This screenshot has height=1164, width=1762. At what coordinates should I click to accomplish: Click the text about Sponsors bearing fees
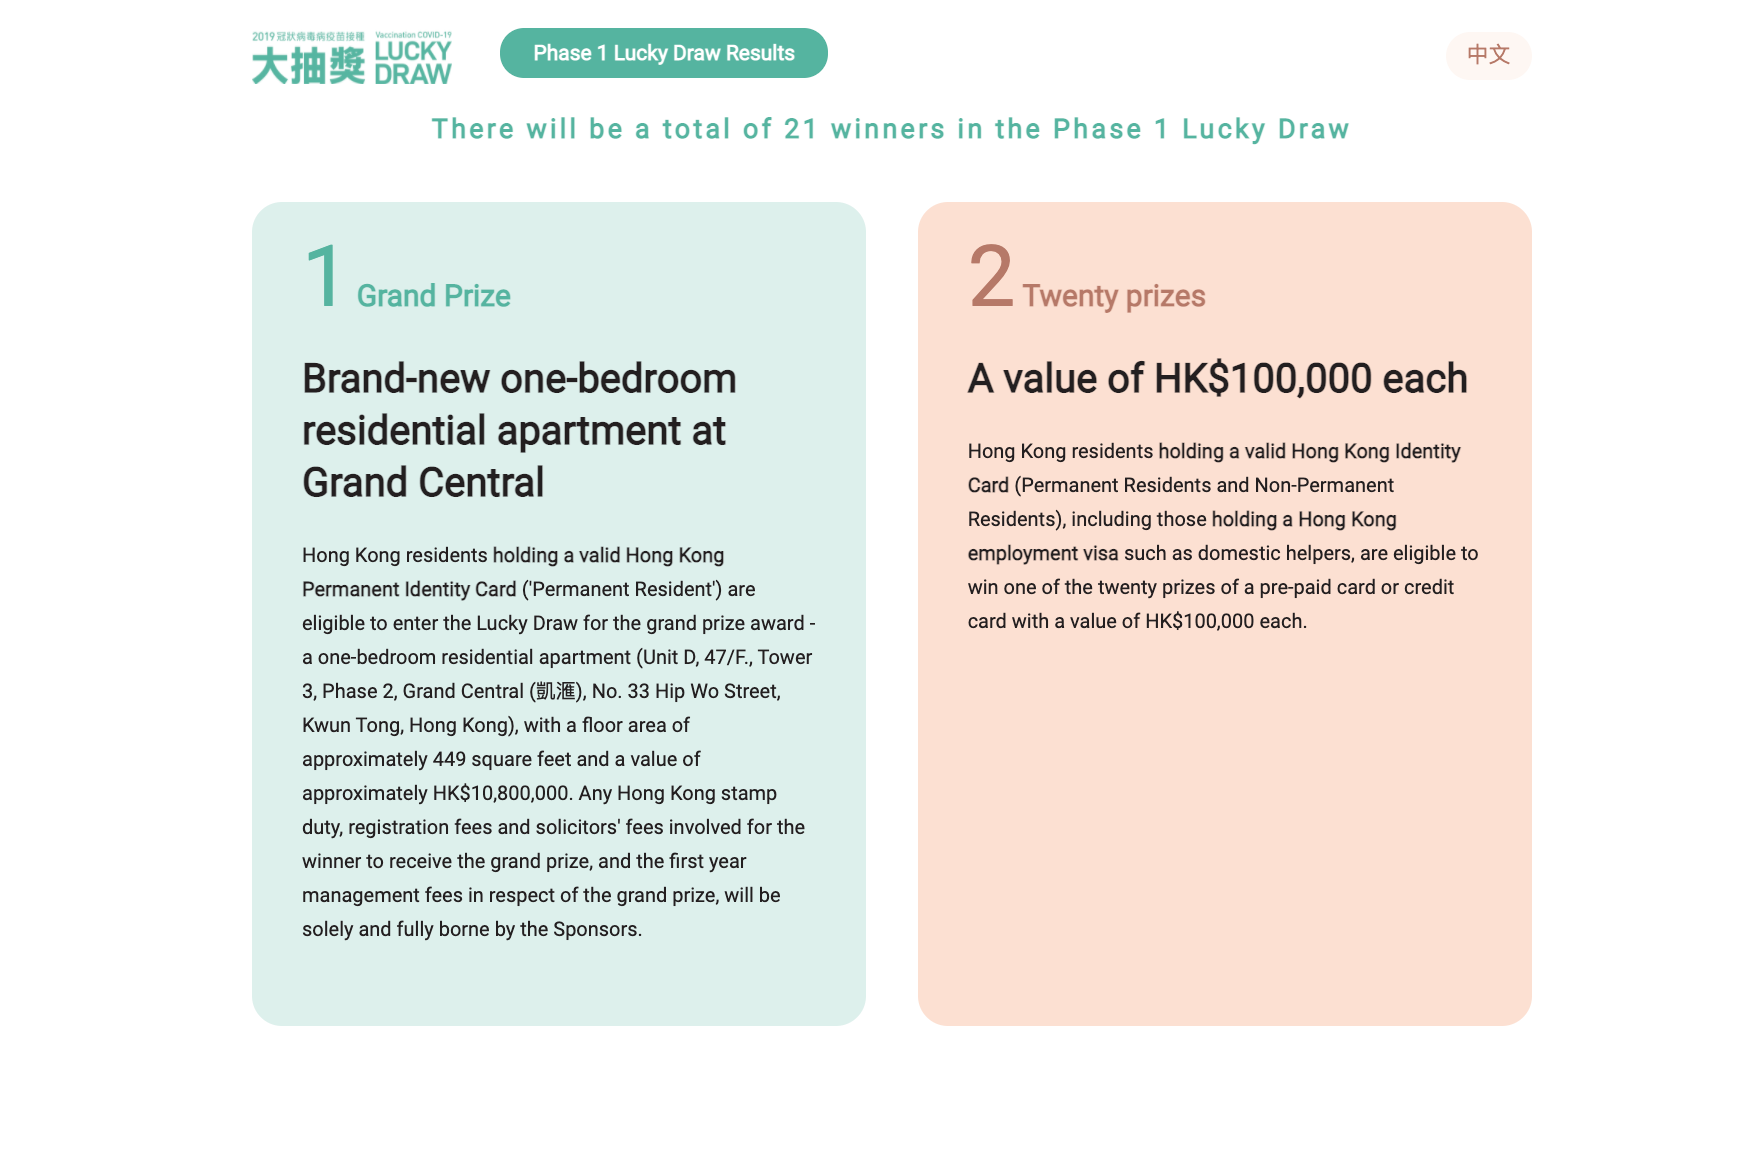pyautogui.click(x=541, y=912)
